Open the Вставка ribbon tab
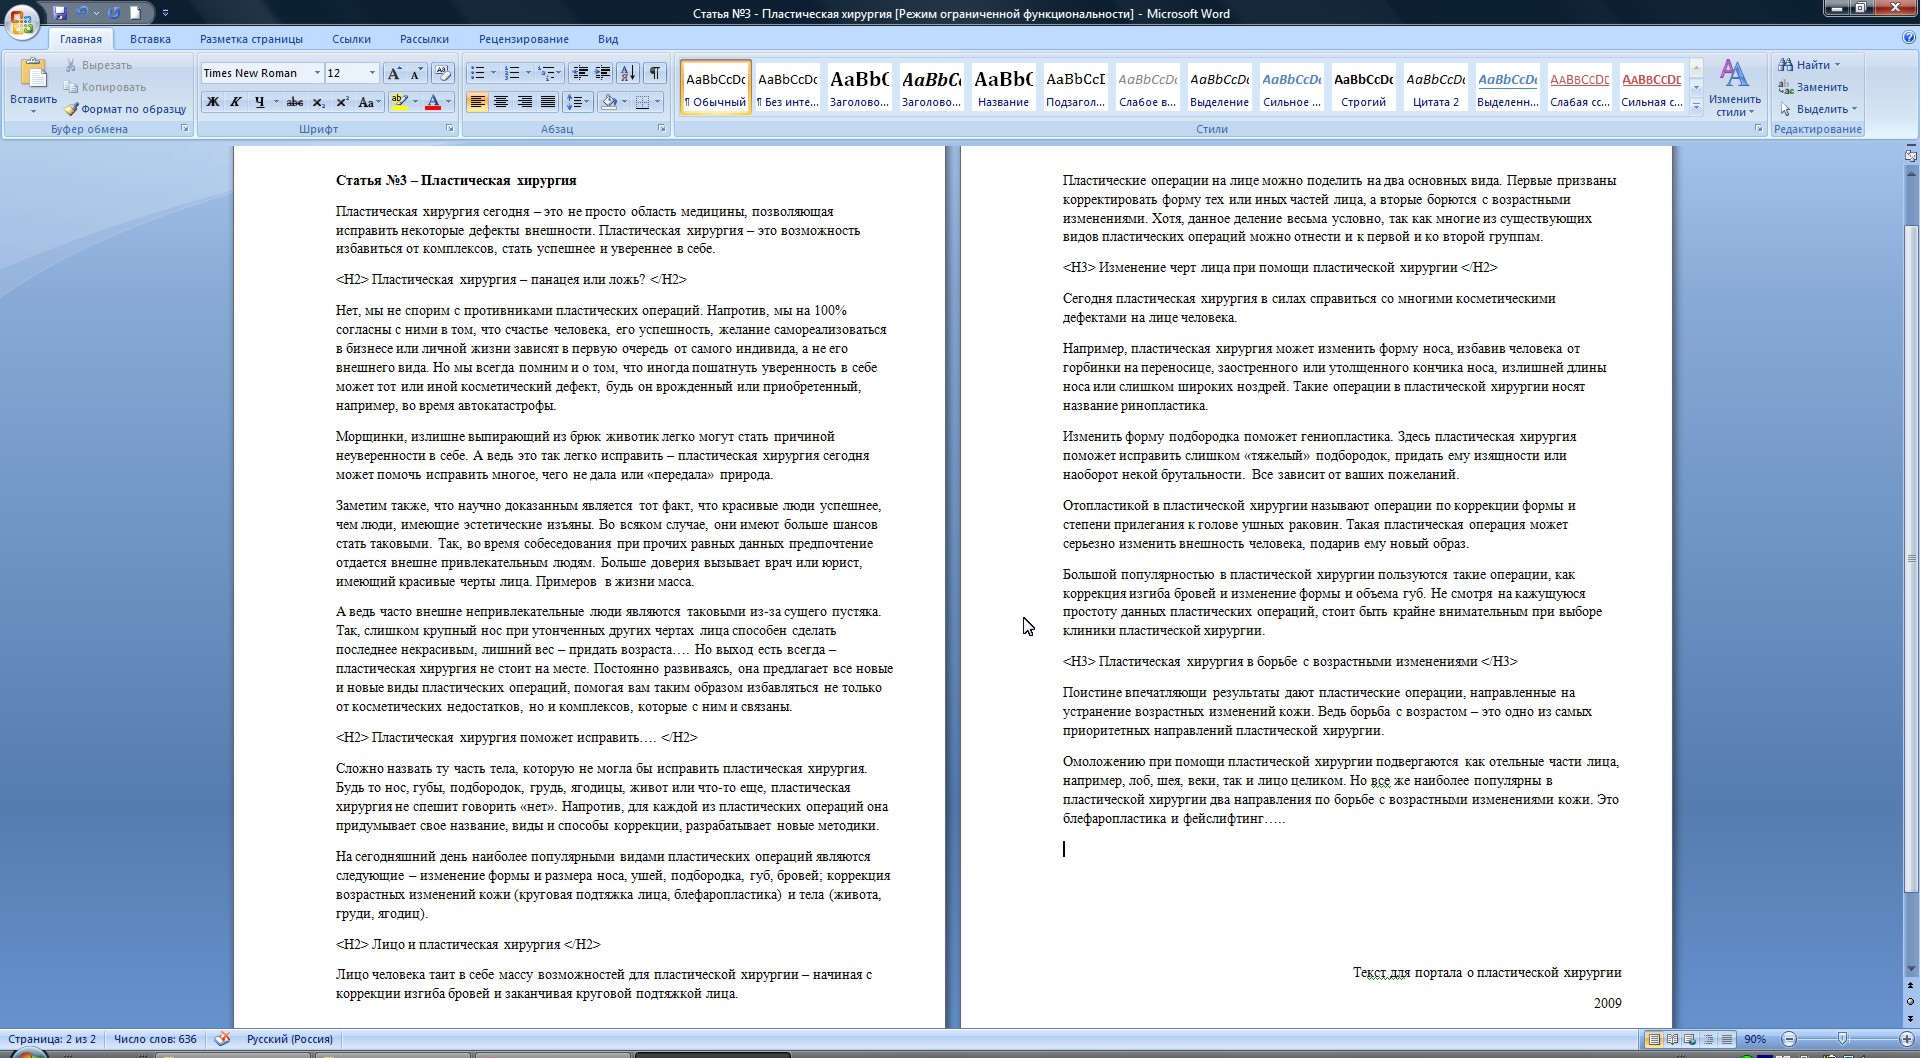 click(150, 39)
